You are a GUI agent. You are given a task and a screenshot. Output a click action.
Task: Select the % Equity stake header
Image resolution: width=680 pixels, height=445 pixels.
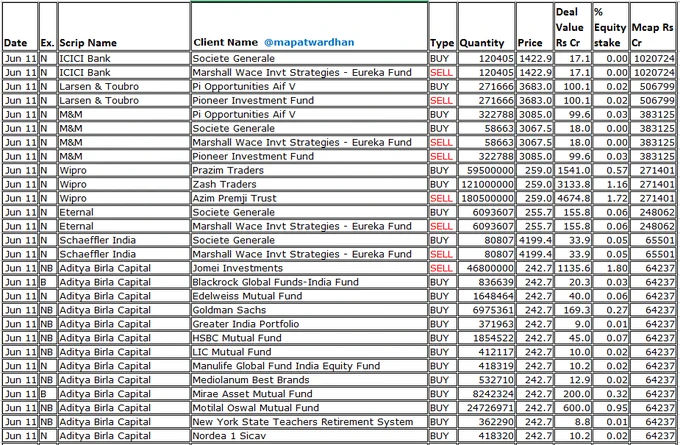(610, 27)
